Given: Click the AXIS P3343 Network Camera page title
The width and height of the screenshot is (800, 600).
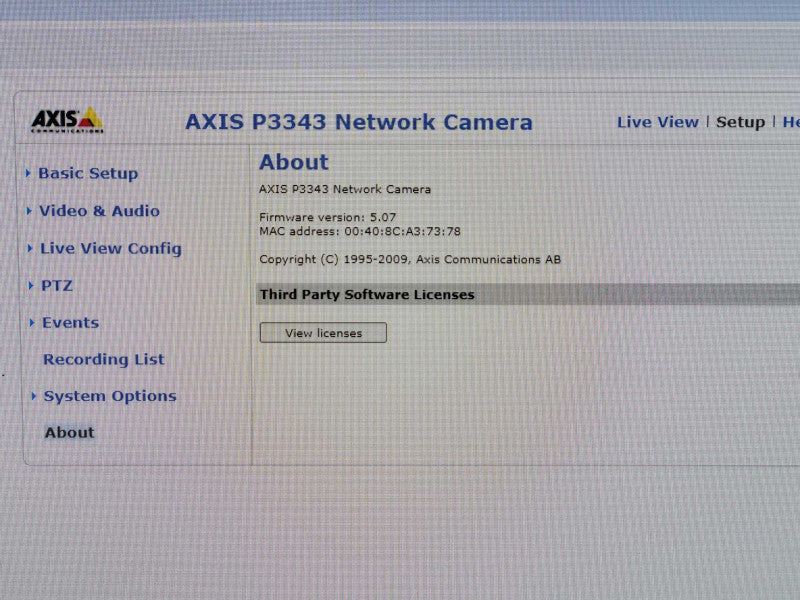Looking at the screenshot, I should (359, 122).
